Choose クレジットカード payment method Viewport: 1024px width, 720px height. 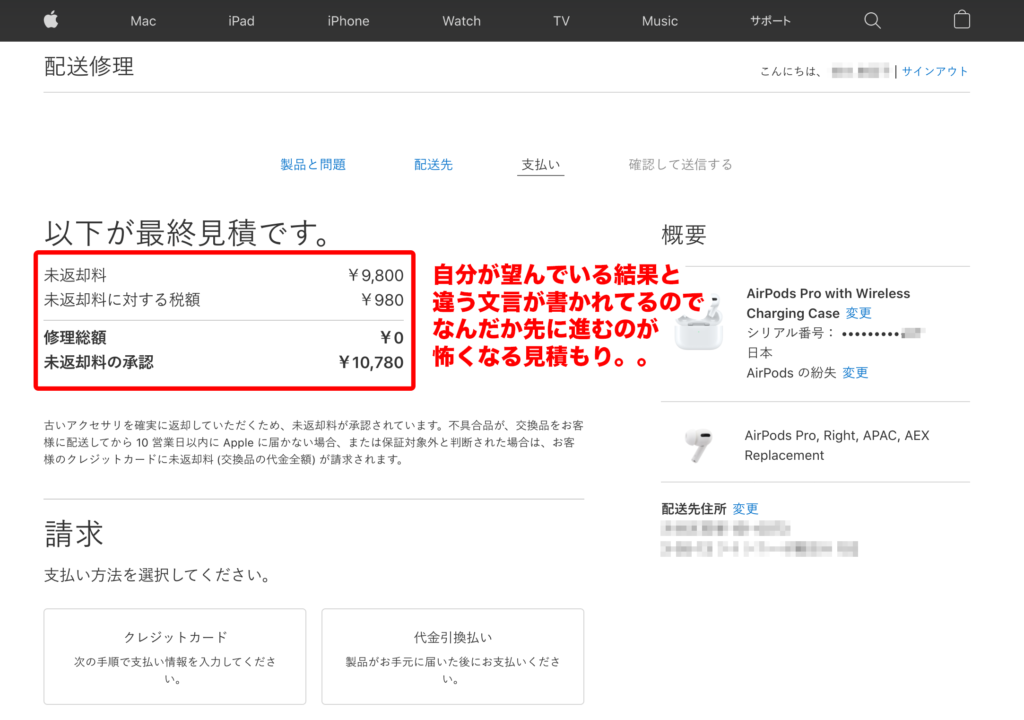[x=175, y=657]
